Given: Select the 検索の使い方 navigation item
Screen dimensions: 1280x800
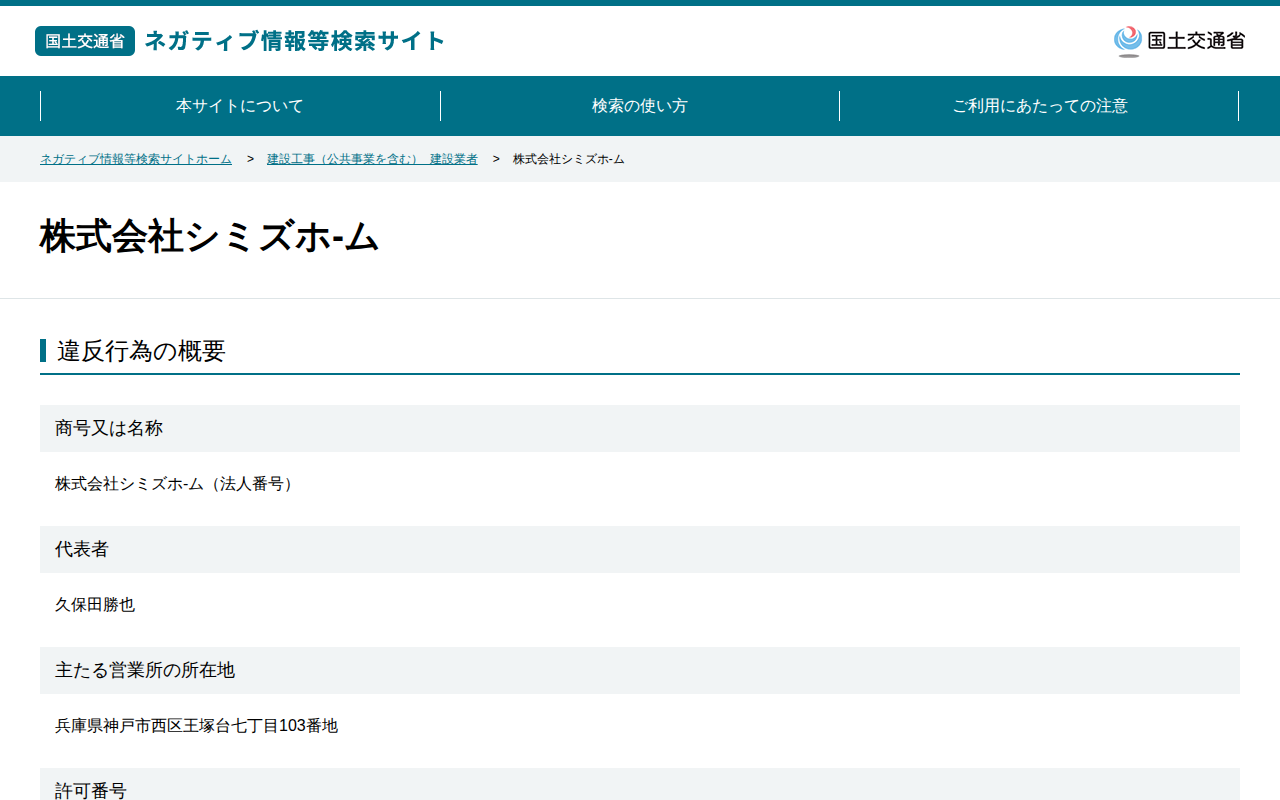Looking at the screenshot, I should (x=640, y=106).
